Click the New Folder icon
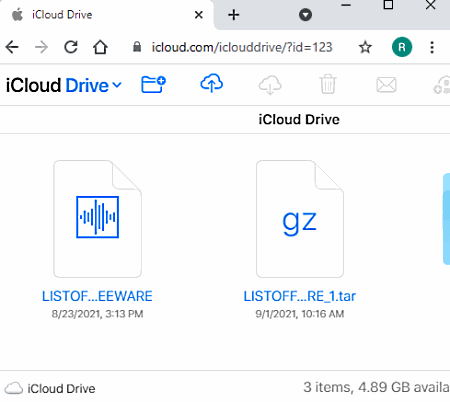450x402 pixels. 153,84
